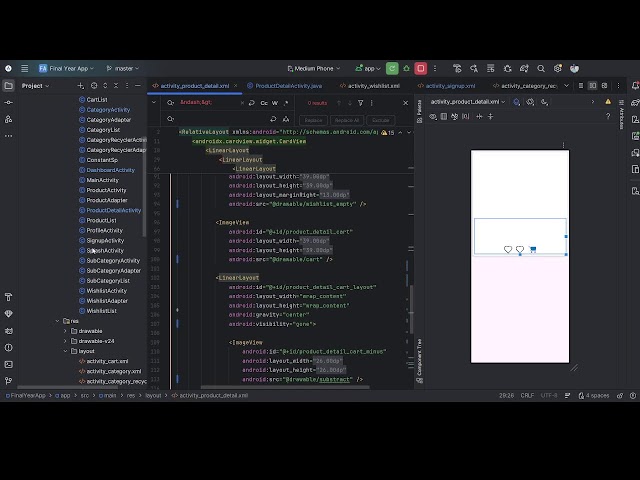This screenshot has height=480, width=640.
Task: Toggle replace row with chevron
Action: tap(154, 102)
